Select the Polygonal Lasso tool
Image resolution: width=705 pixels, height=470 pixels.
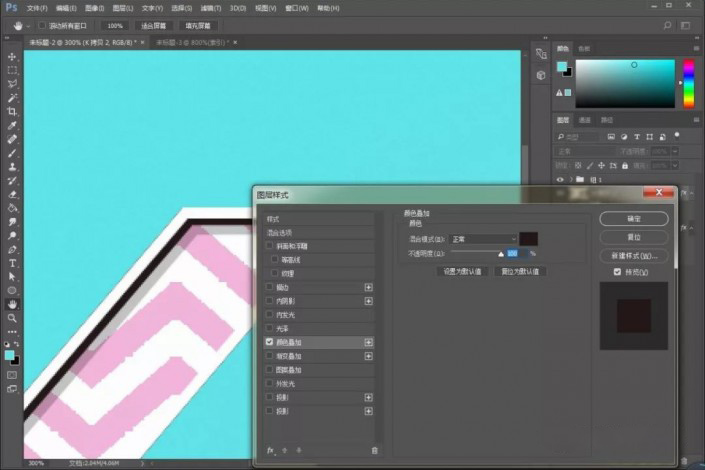pyautogui.click(x=12, y=84)
